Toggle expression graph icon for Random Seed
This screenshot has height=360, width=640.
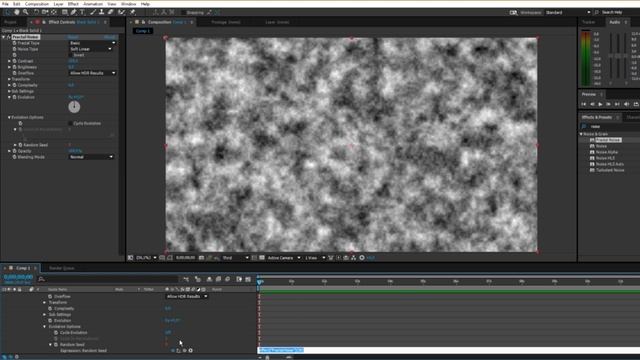tap(179, 350)
